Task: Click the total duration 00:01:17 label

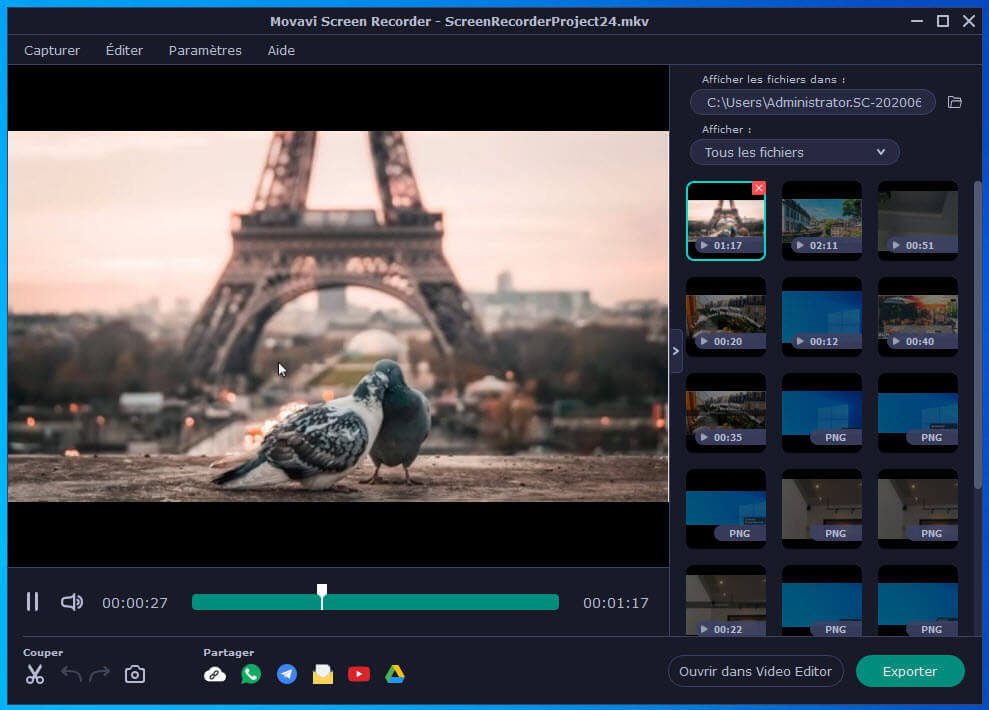Action: pos(616,603)
